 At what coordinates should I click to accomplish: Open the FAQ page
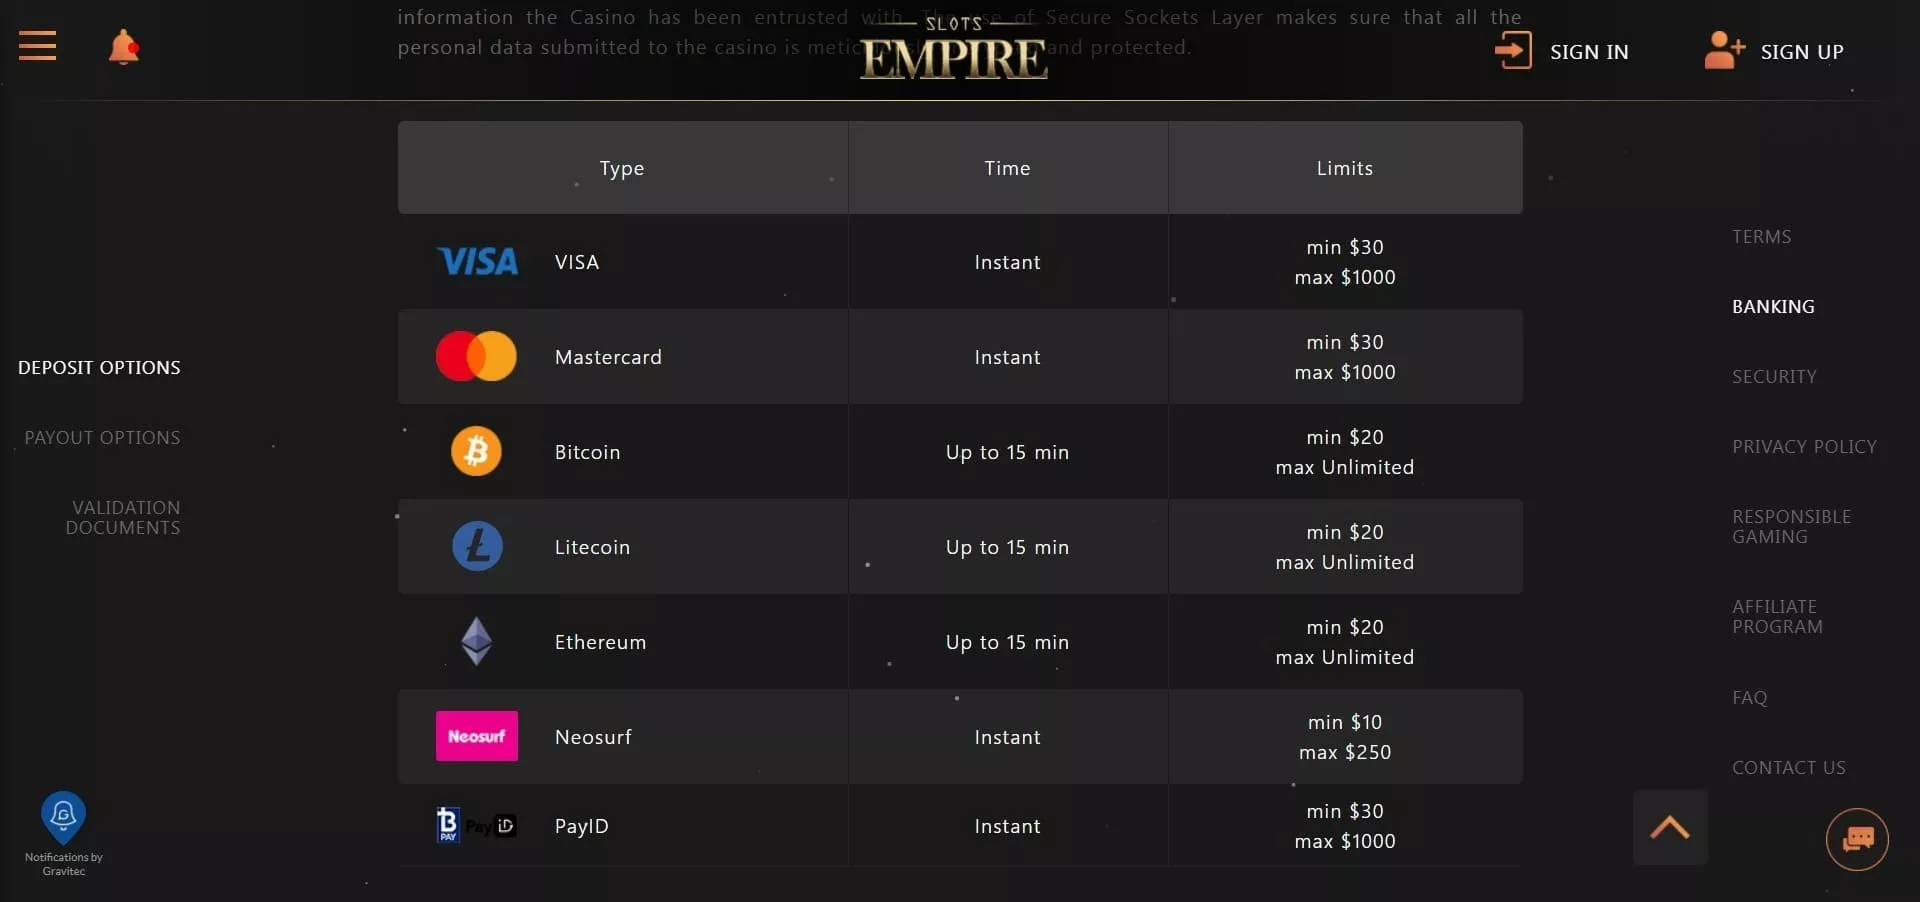tap(1749, 698)
